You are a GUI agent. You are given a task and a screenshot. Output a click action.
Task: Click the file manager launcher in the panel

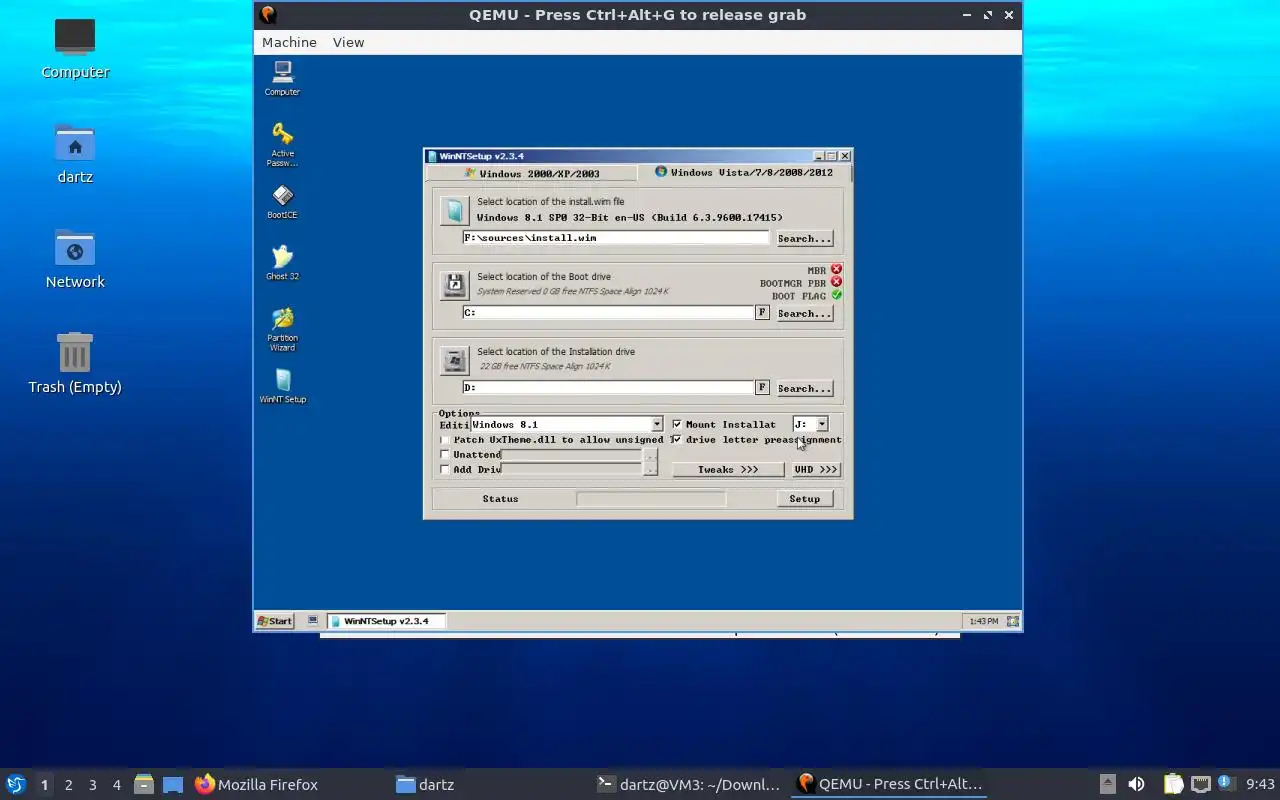click(143, 784)
